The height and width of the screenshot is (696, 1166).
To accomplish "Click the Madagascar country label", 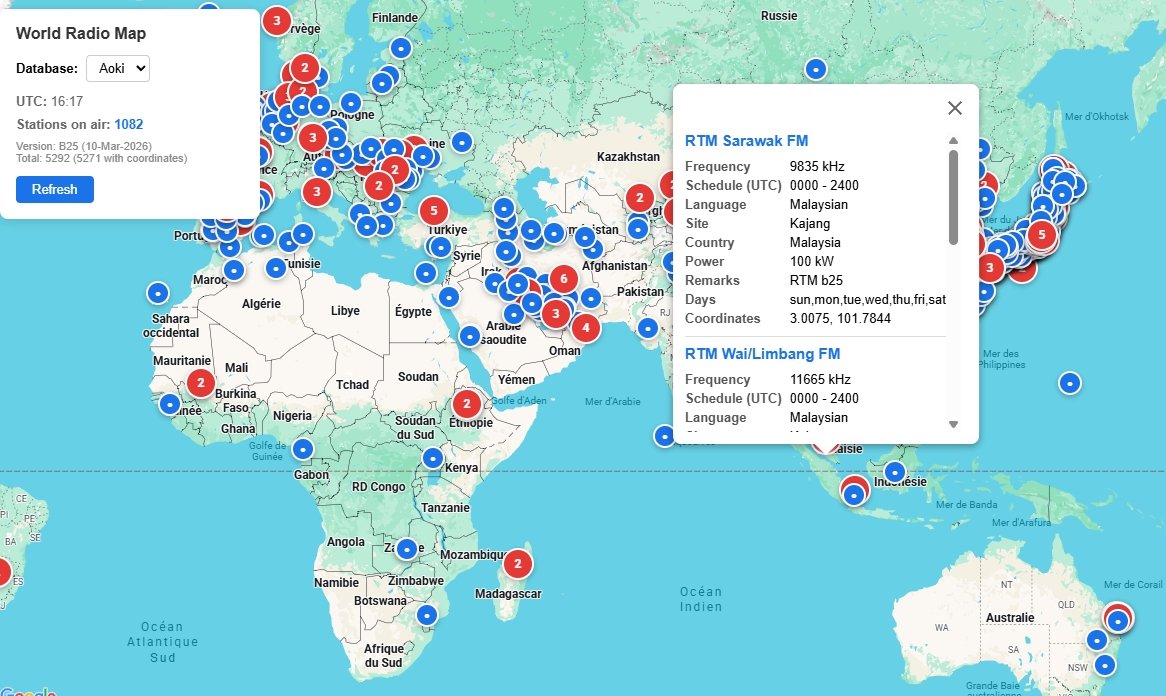I will 509,593.
